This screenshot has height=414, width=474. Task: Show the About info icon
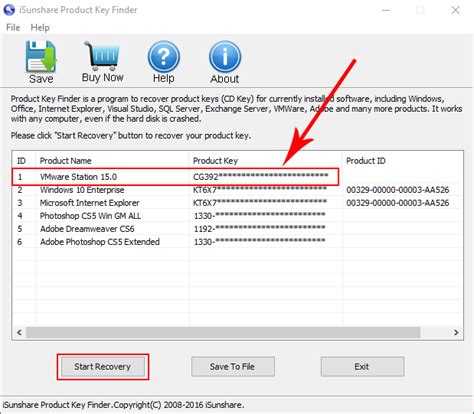click(x=225, y=57)
